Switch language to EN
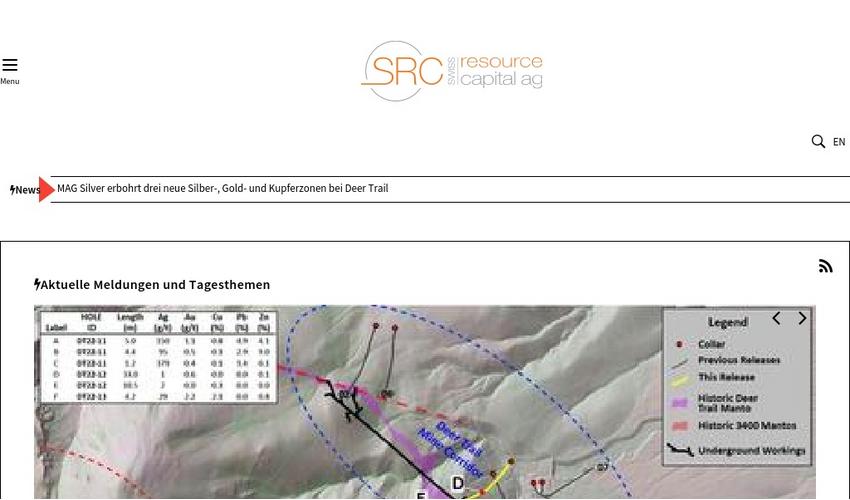Screen dimensions: 850x500 839,142
